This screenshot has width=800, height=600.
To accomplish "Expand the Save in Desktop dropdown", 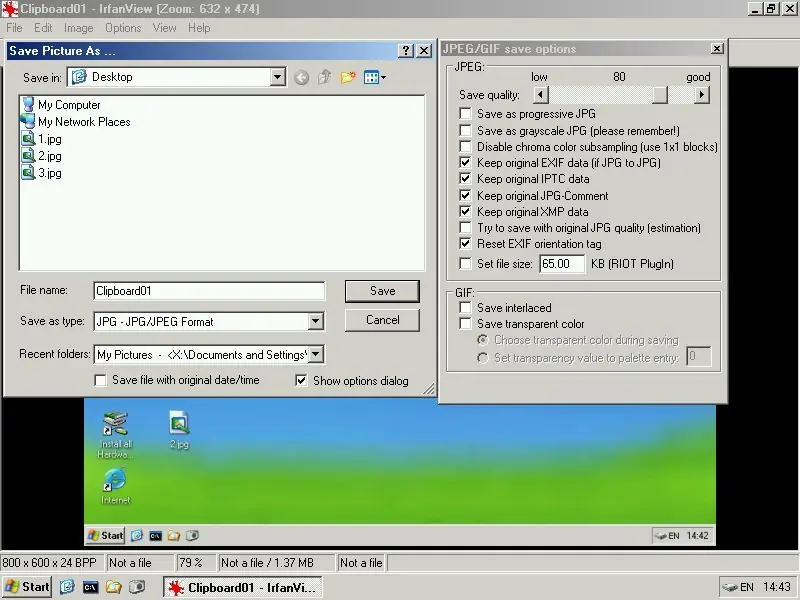I will click(278, 77).
